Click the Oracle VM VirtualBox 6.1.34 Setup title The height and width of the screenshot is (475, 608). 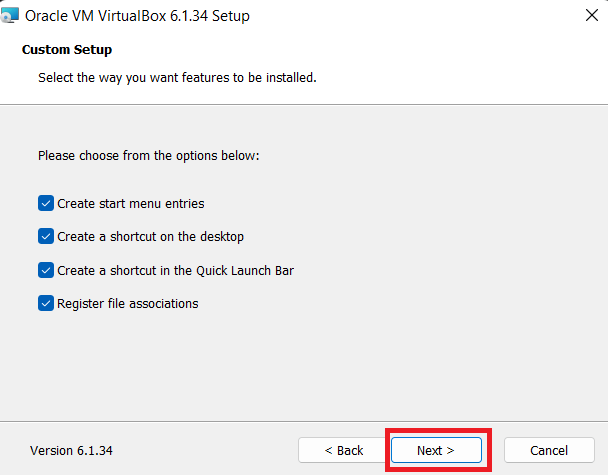point(137,16)
